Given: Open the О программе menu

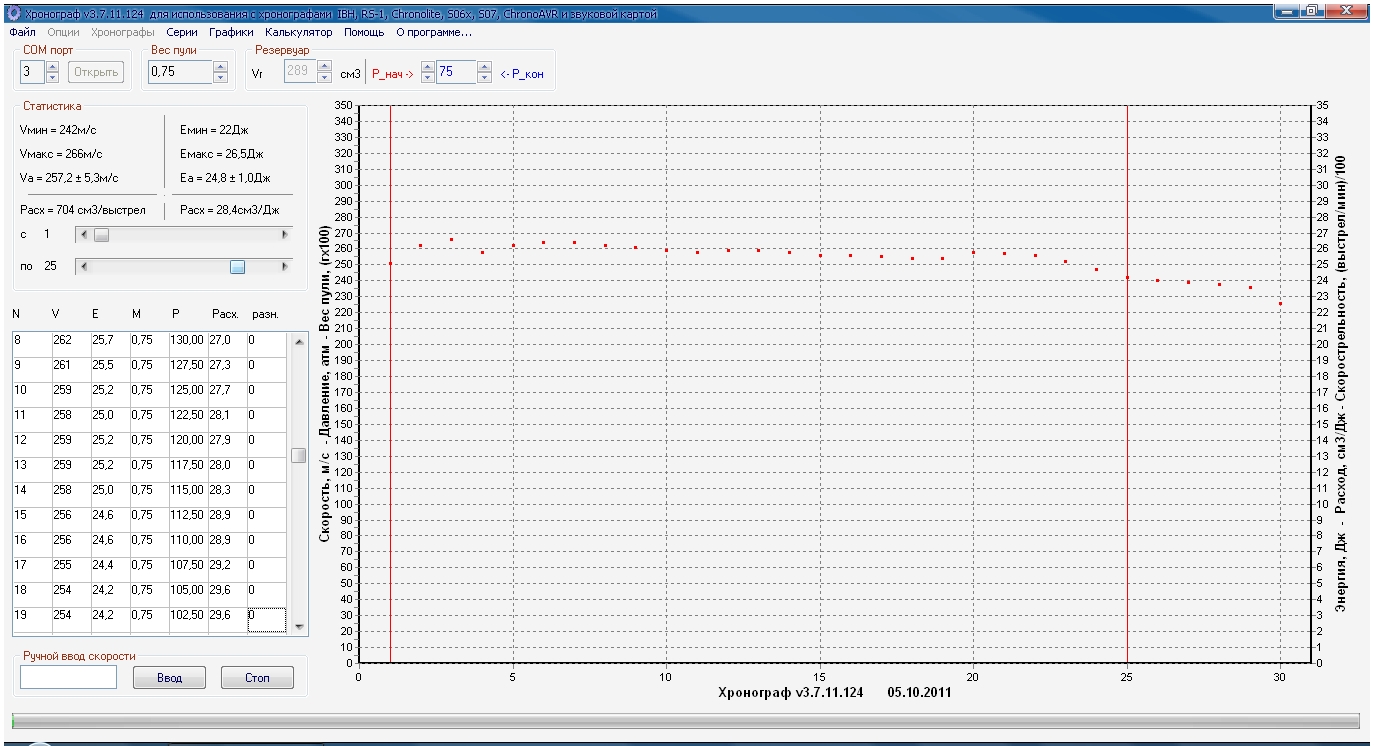Looking at the screenshot, I should (434, 32).
